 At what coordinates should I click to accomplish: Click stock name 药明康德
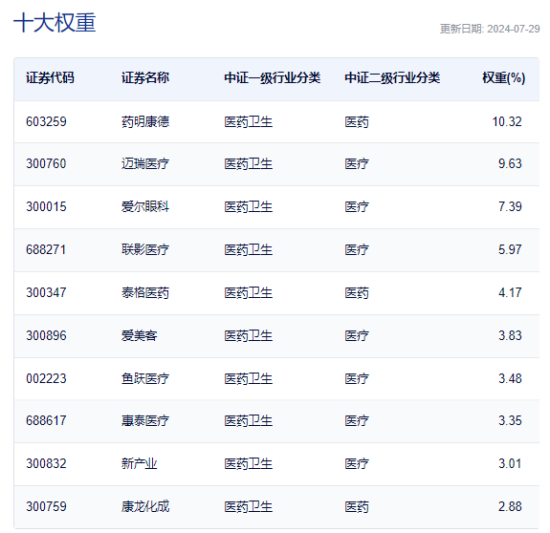(145, 122)
